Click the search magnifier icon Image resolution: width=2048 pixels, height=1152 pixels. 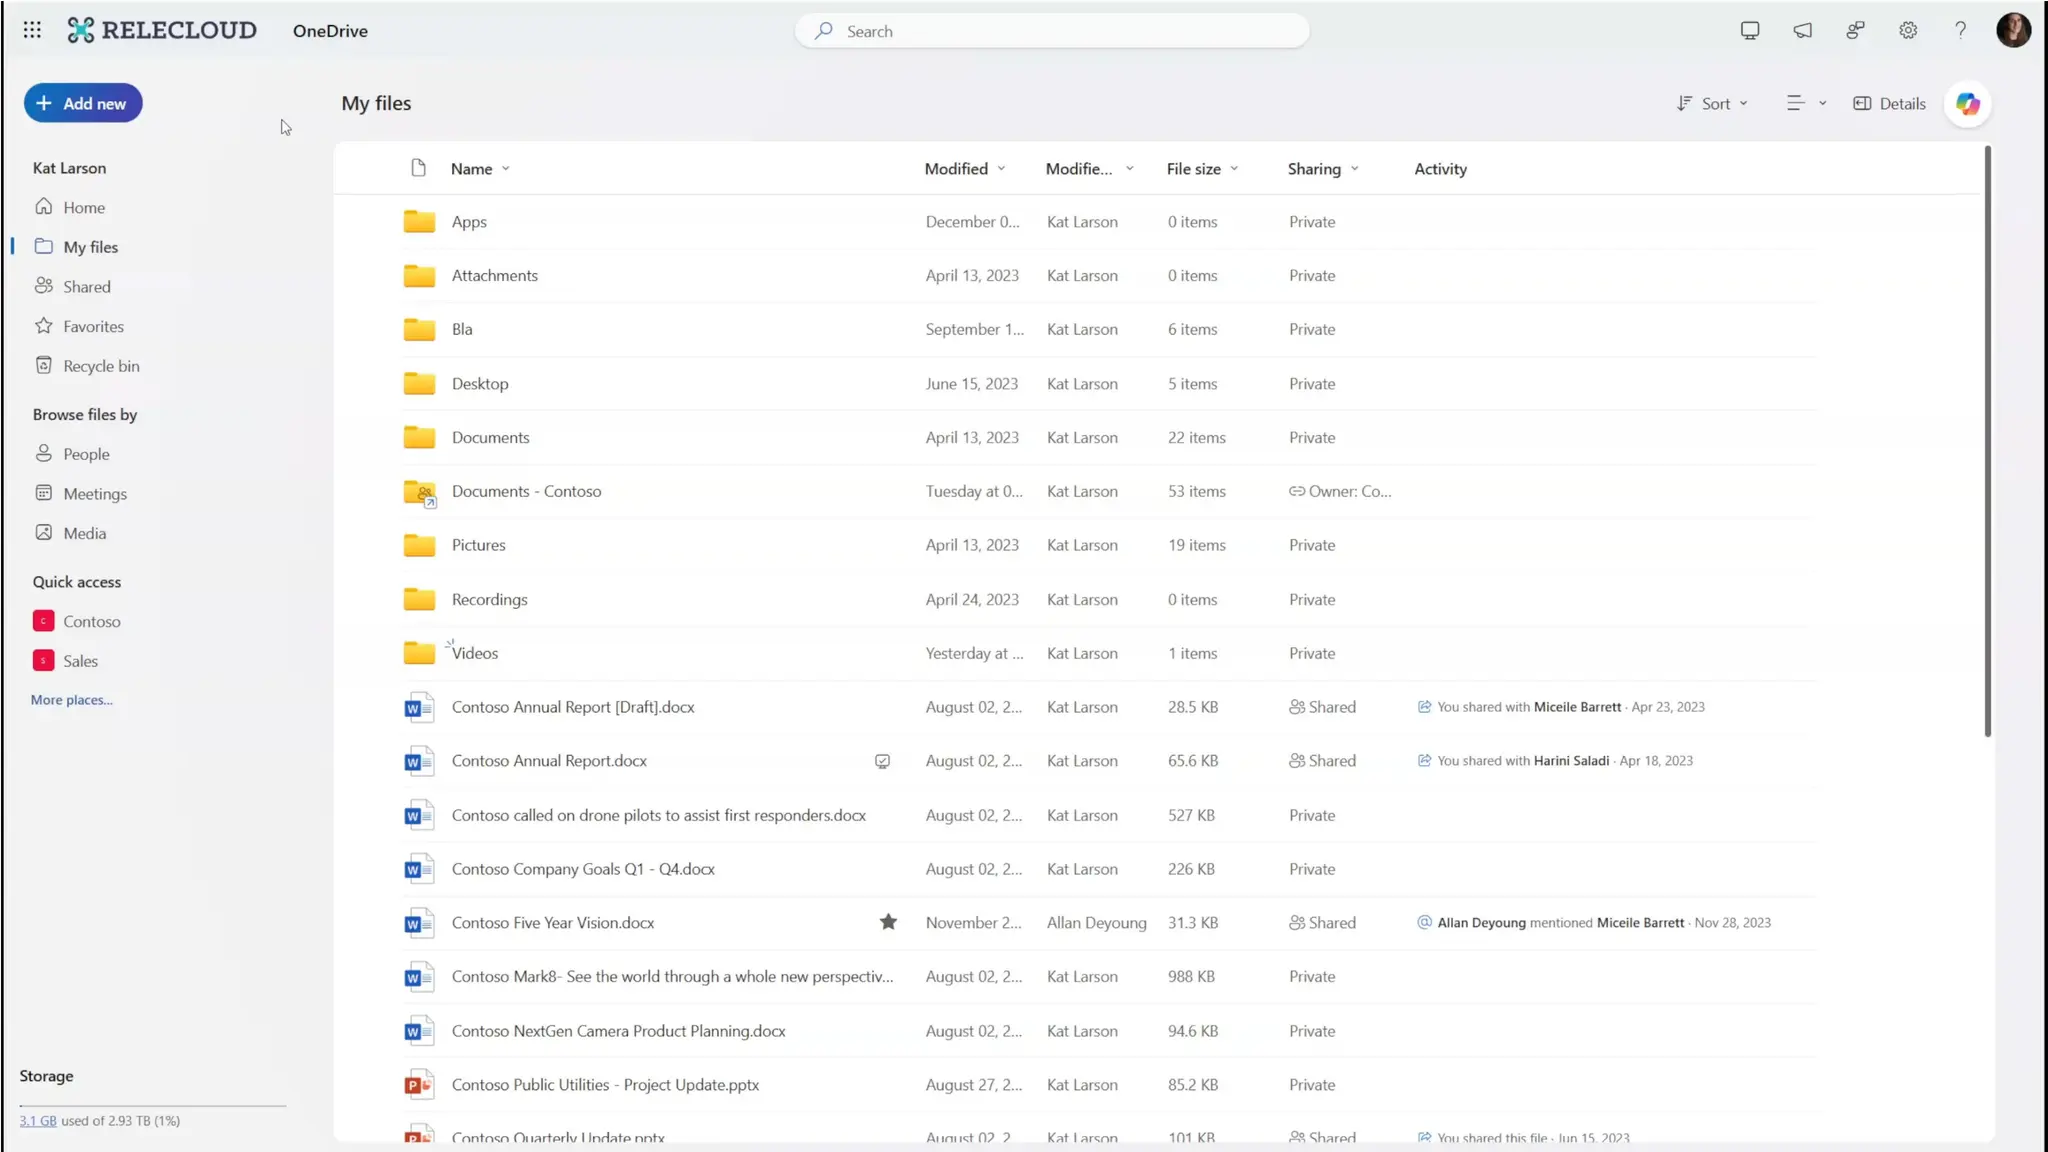823,31
